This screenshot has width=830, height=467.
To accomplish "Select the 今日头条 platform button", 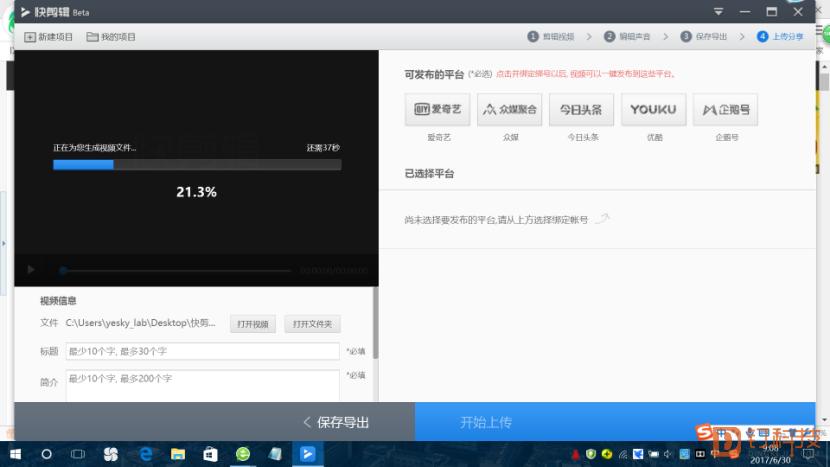I will [x=581, y=110].
